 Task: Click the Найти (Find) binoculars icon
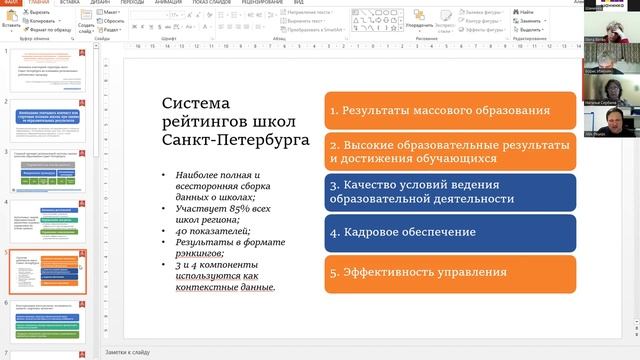point(516,12)
